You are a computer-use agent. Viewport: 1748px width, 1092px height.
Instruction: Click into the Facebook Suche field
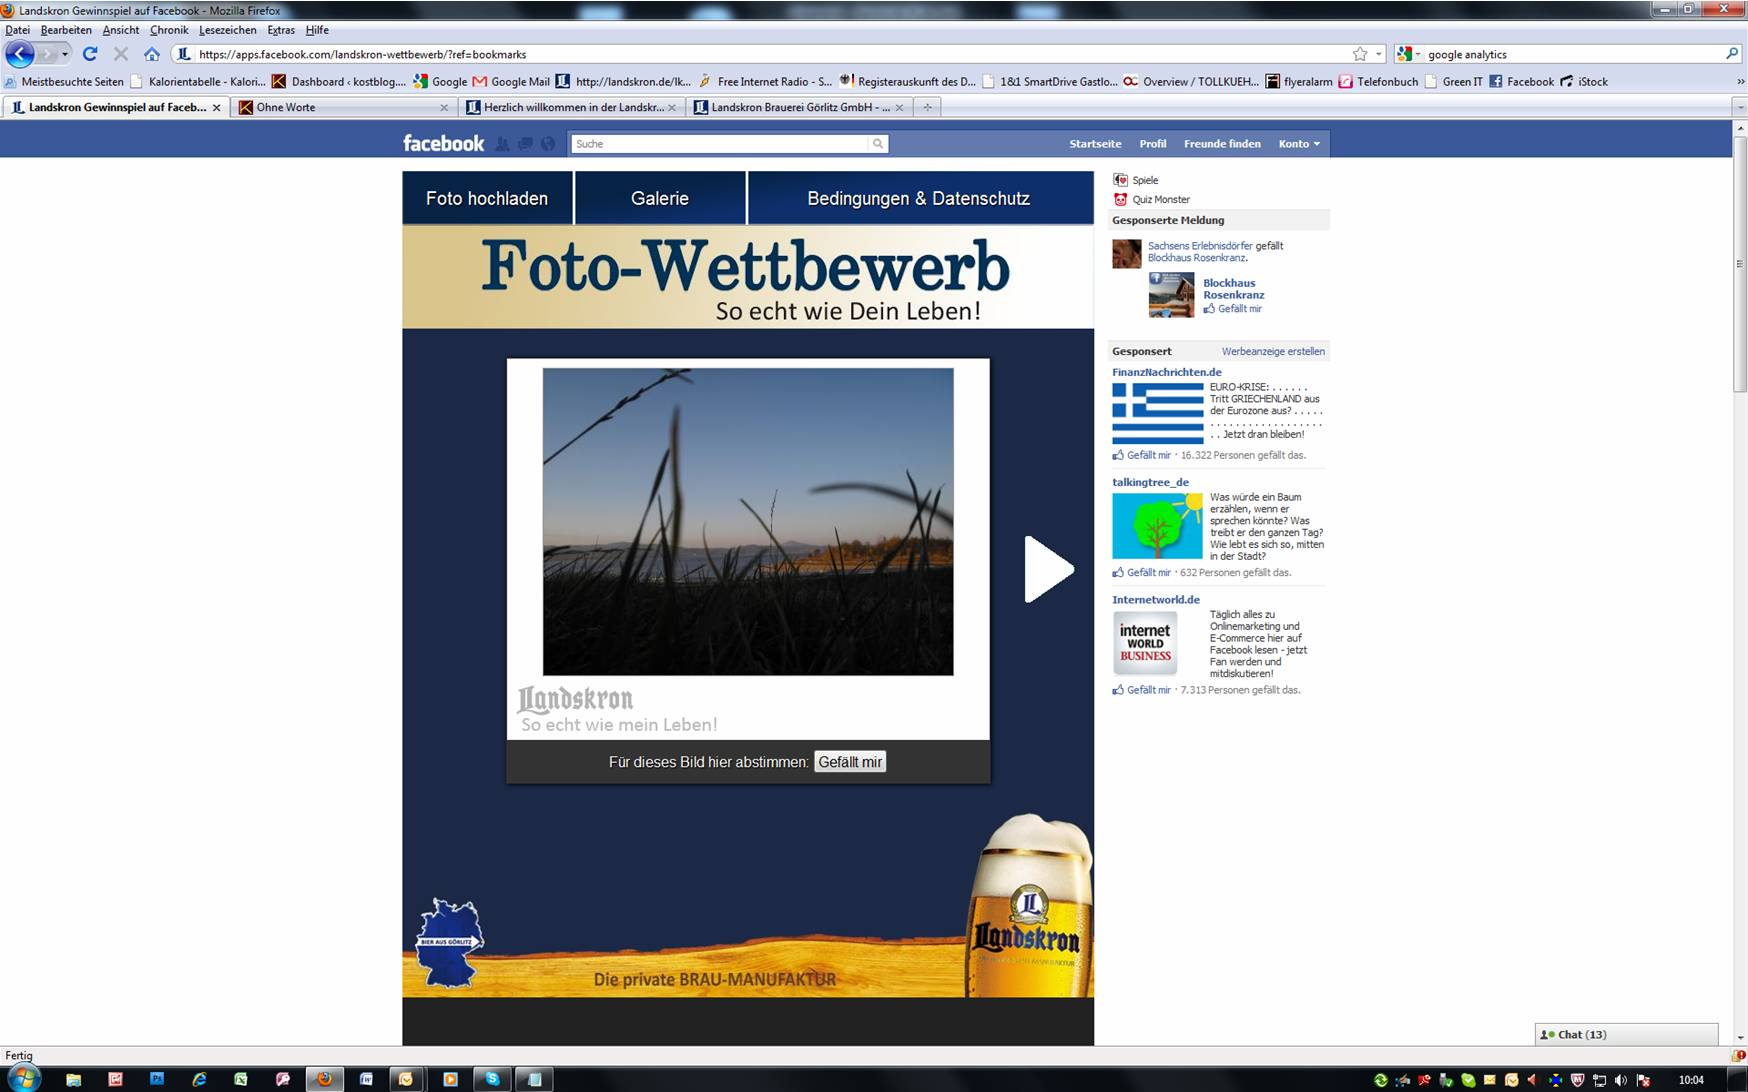(718, 144)
